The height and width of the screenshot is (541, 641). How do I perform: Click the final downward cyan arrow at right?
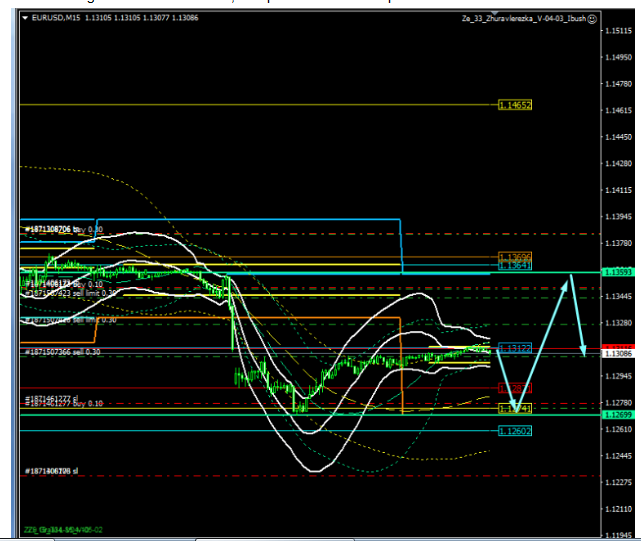click(579, 318)
